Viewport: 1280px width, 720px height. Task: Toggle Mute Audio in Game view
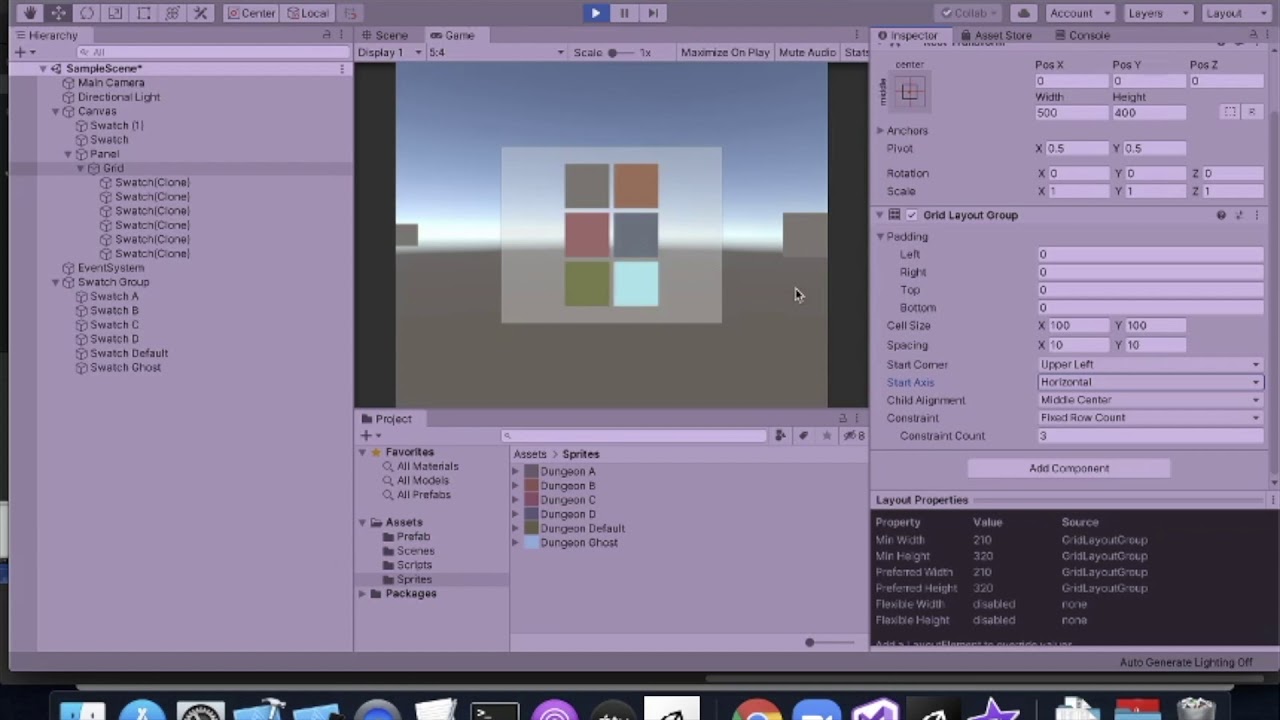click(807, 52)
